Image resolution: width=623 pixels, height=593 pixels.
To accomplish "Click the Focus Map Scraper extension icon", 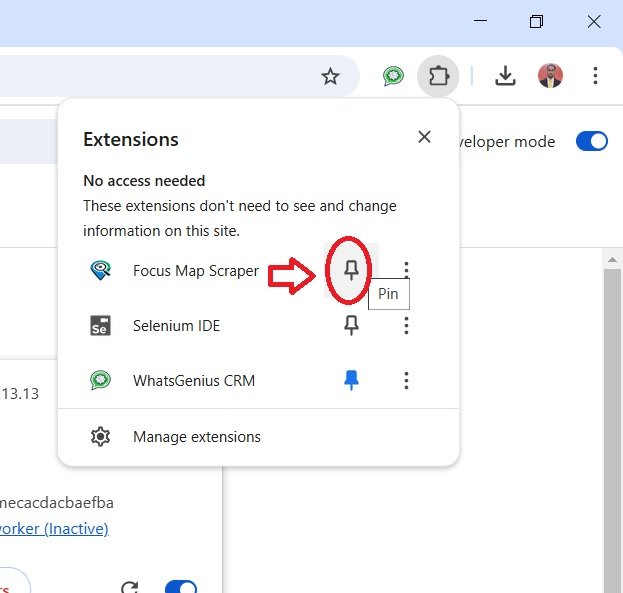I will [x=101, y=271].
